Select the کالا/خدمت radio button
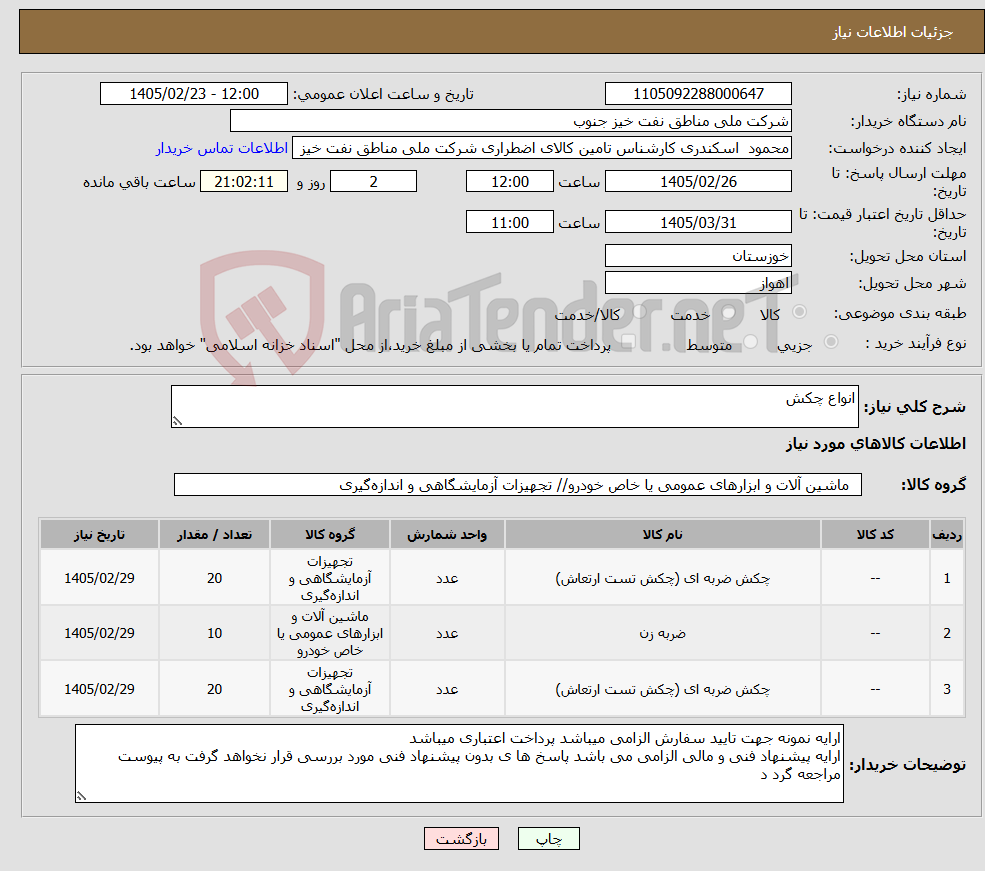Image resolution: width=985 pixels, height=871 pixels. 639,311
